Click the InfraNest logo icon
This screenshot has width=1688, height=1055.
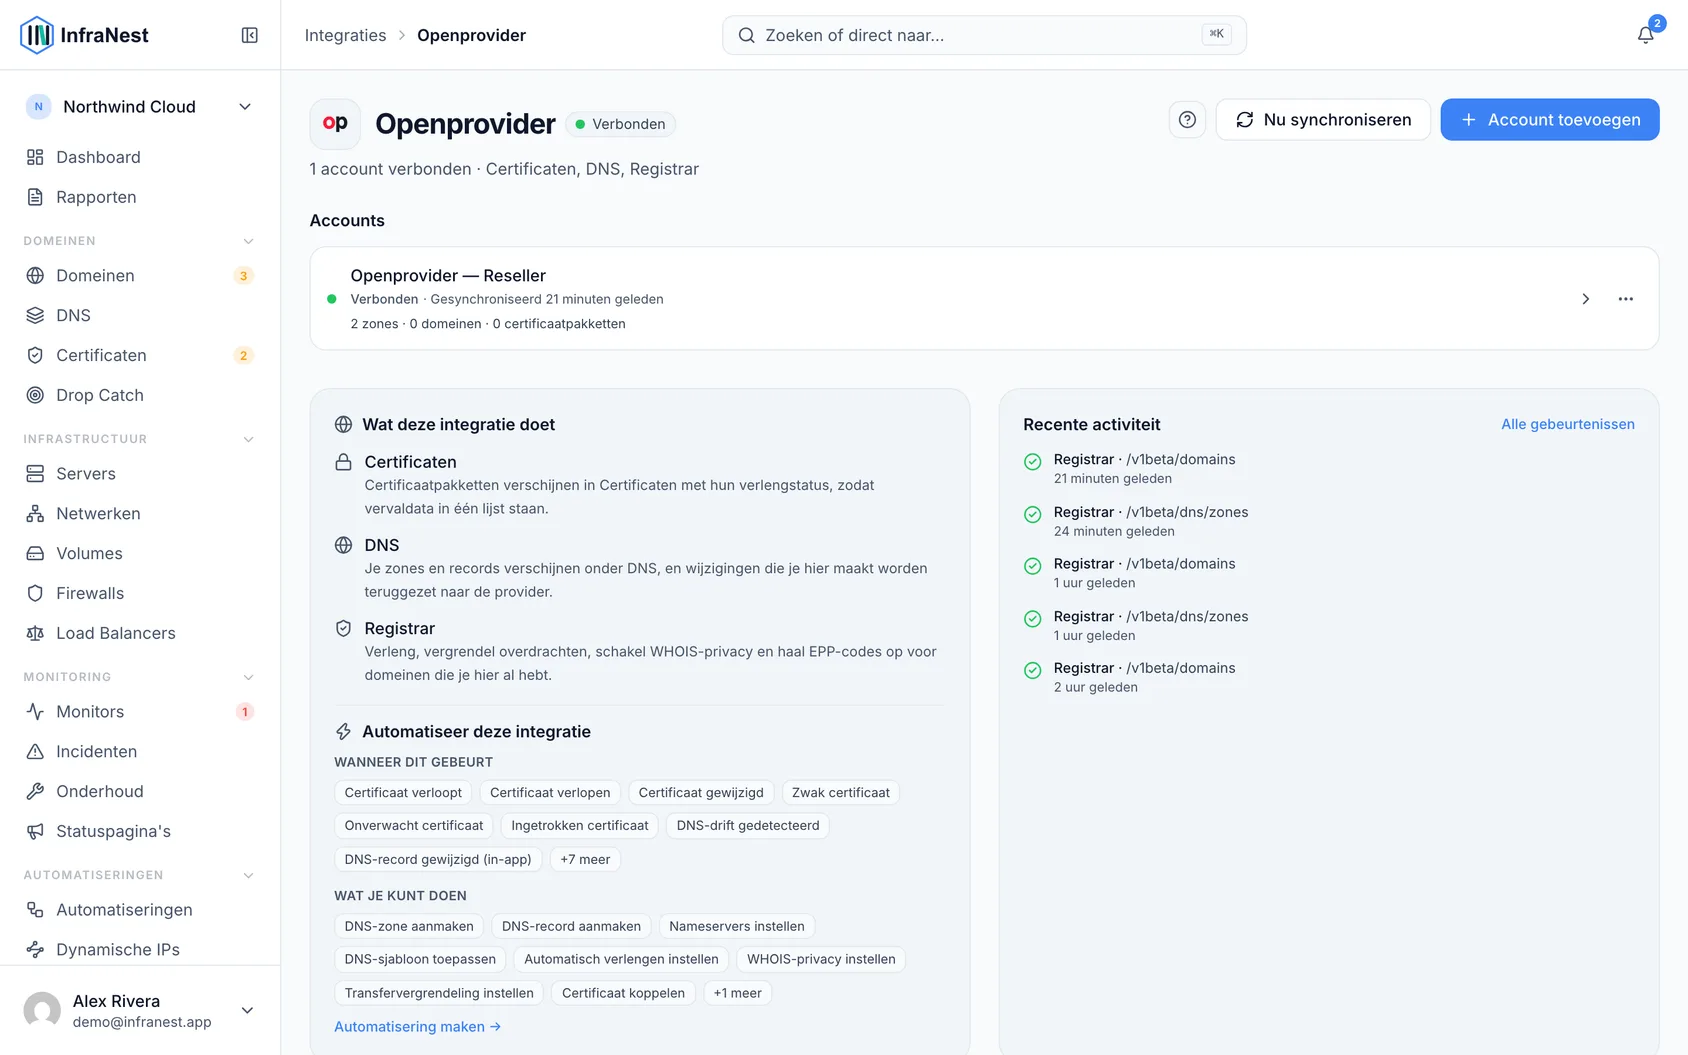tap(37, 35)
